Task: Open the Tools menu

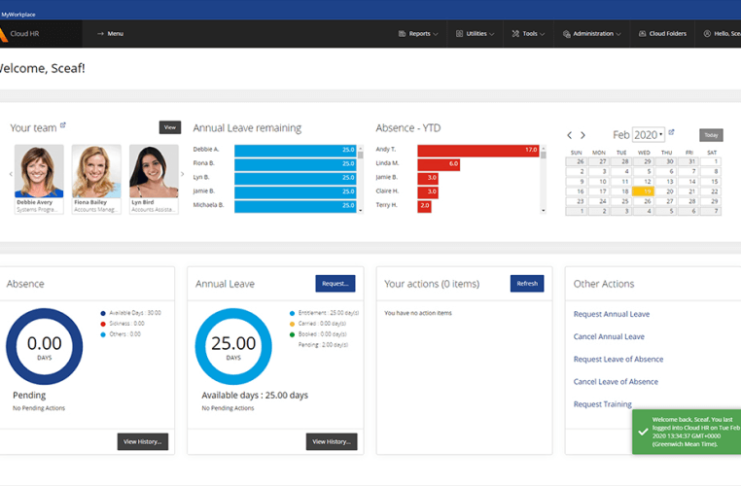Action: (528, 34)
